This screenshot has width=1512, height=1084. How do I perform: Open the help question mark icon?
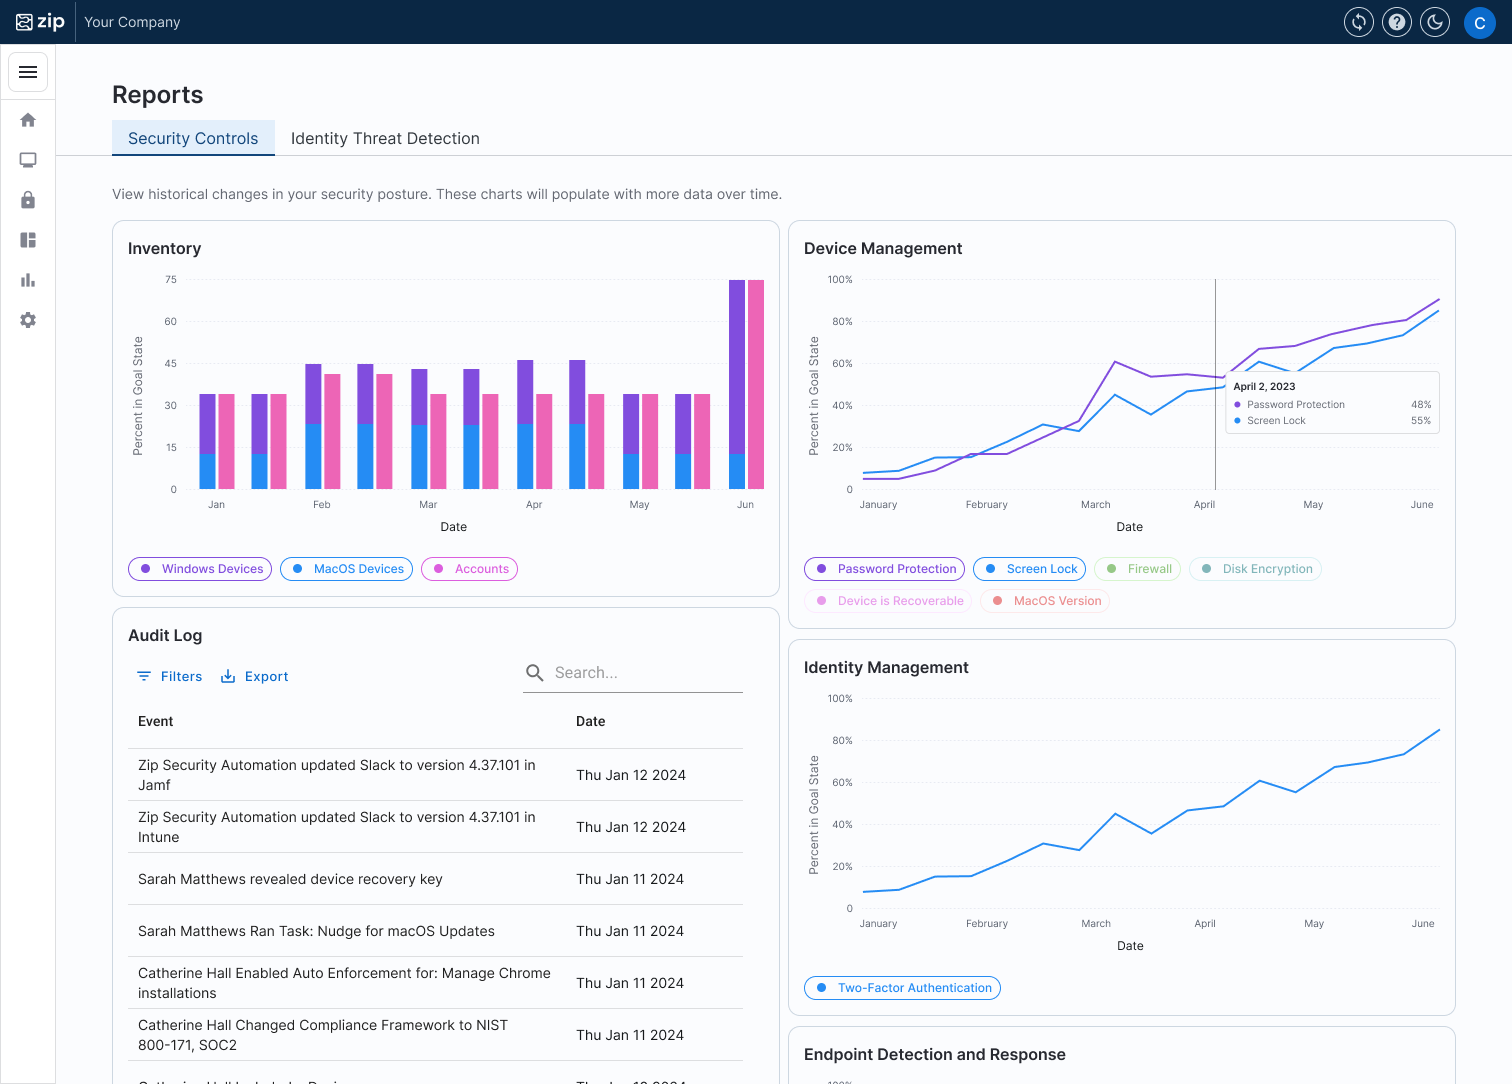pos(1397,22)
